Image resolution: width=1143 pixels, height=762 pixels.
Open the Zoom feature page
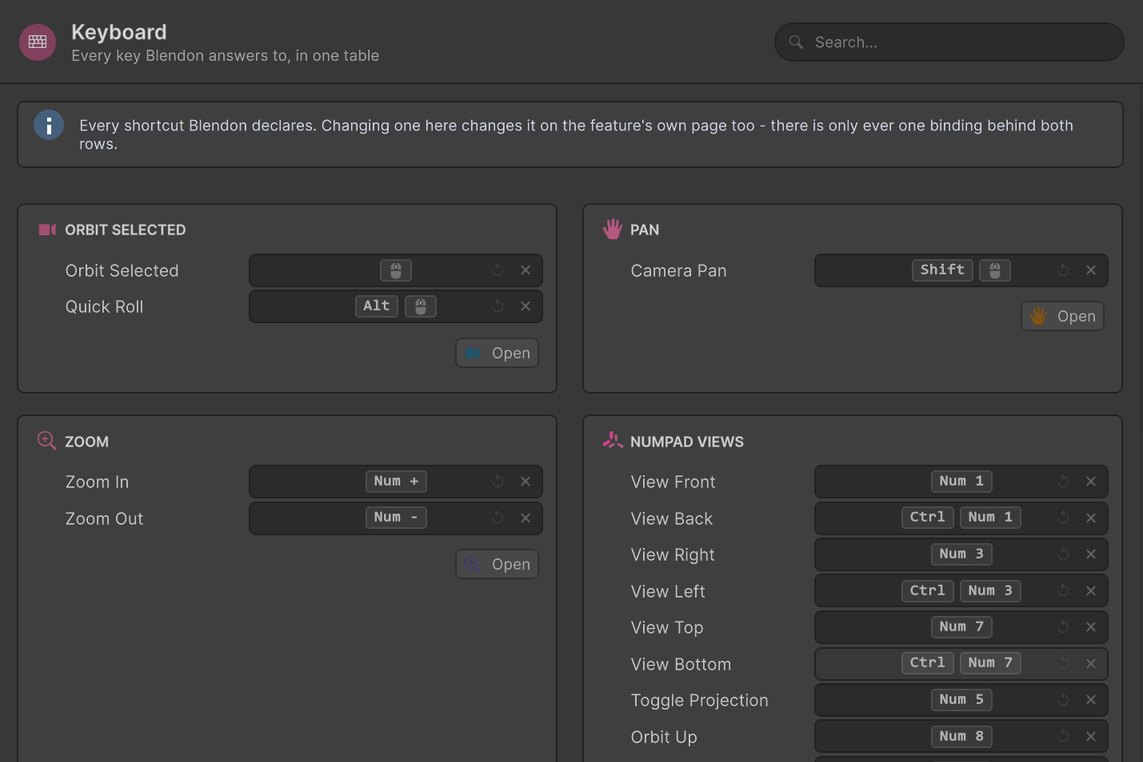pyautogui.click(x=497, y=564)
